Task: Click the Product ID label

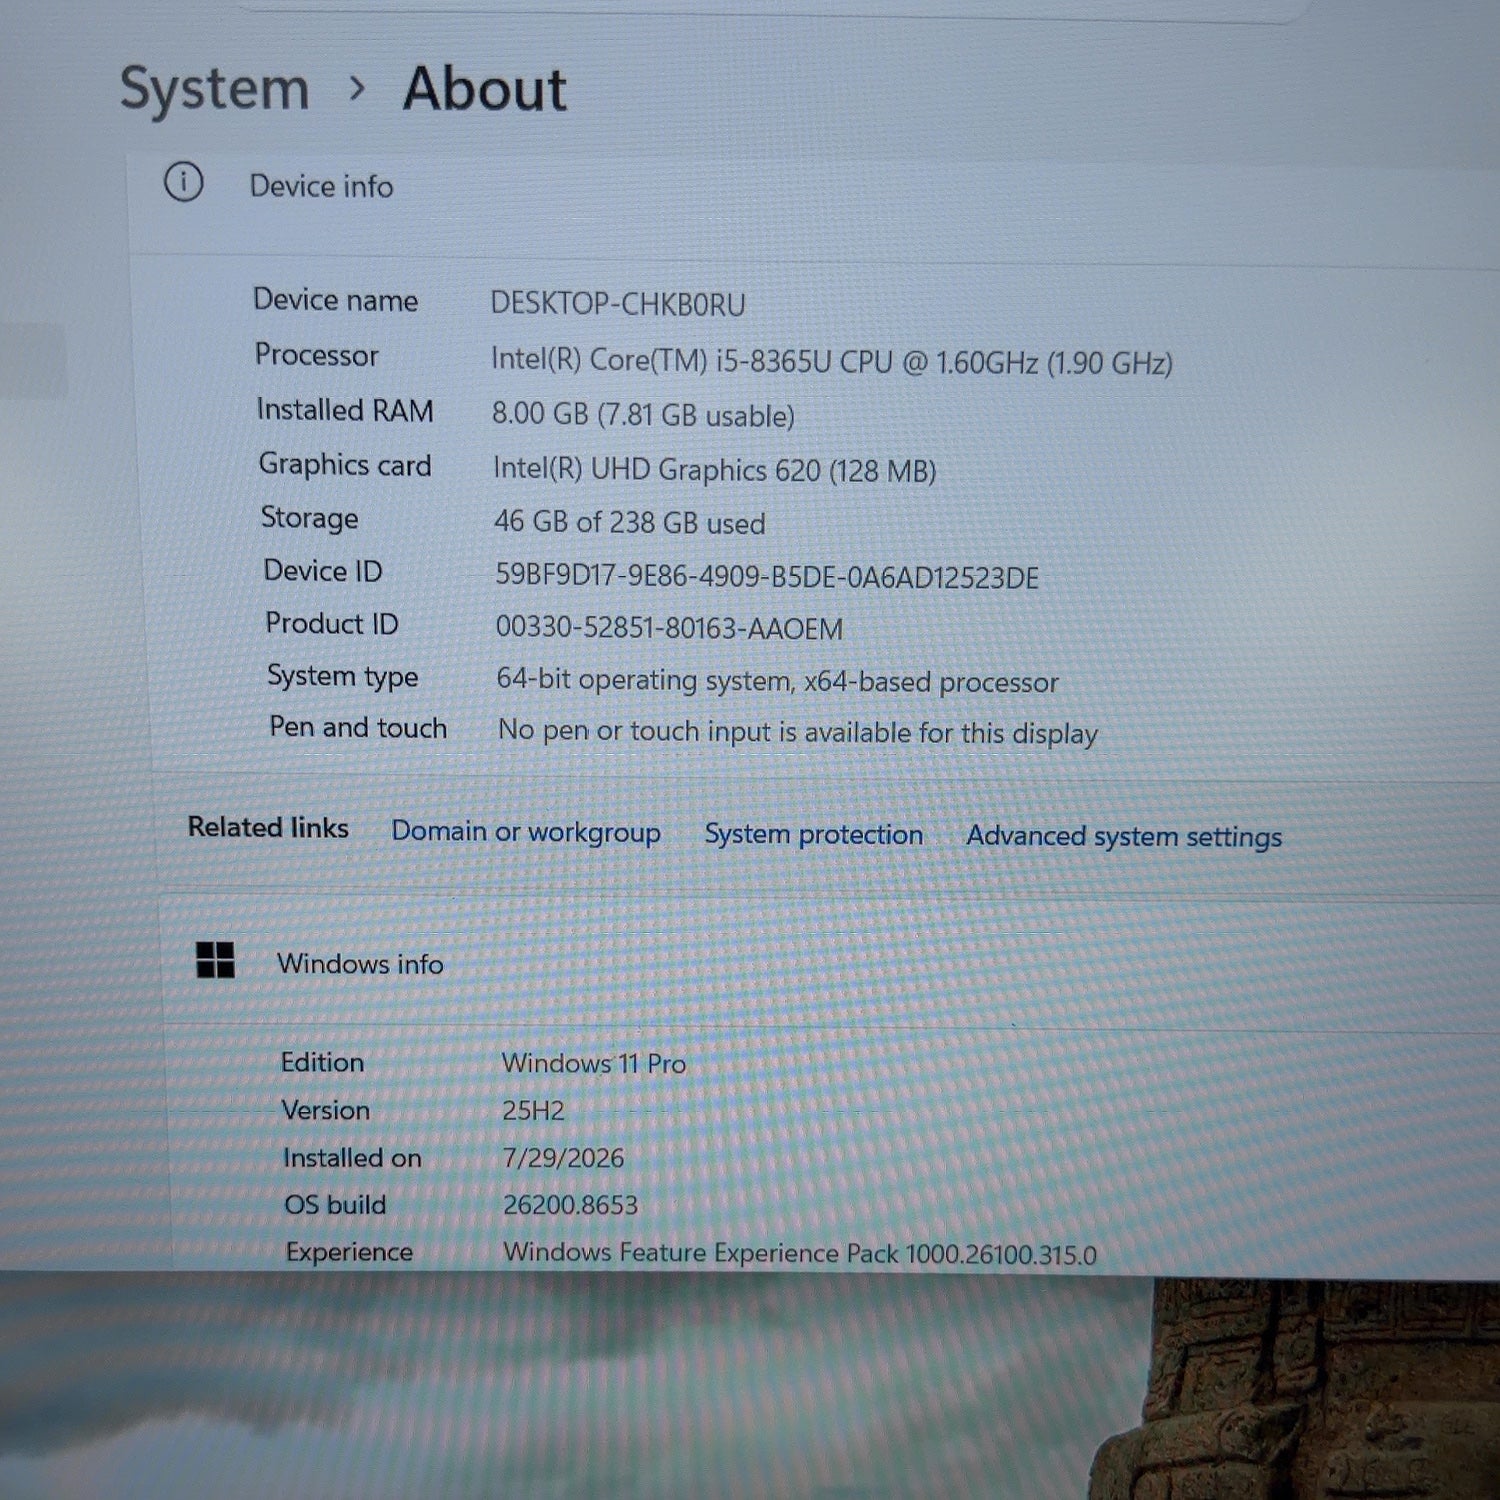Action: pos(332,623)
